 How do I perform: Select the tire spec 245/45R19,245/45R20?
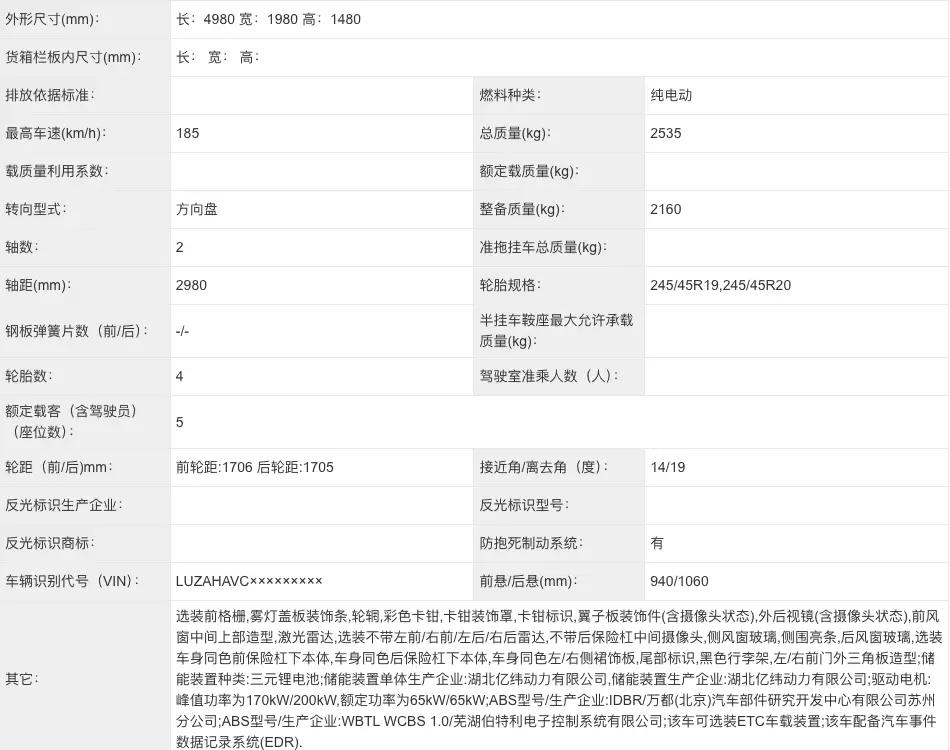coord(720,285)
